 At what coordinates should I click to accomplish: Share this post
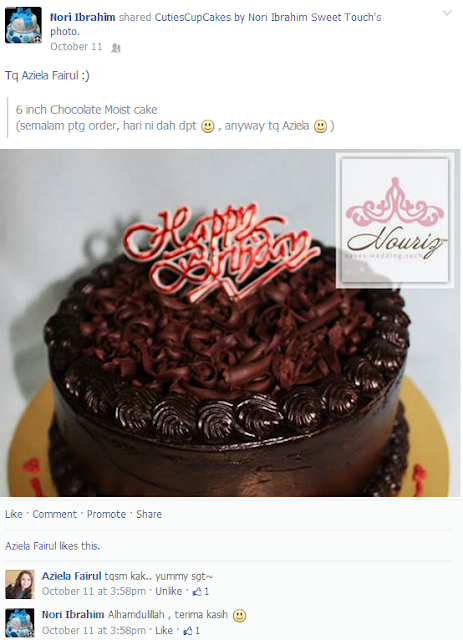click(149, 514)
